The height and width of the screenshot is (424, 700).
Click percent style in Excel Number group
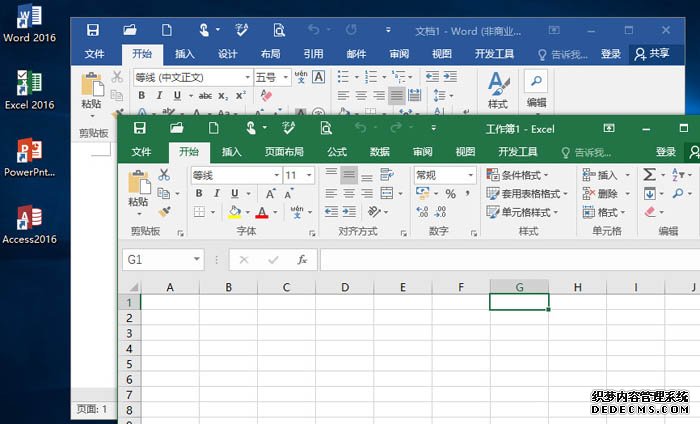(450, 194)
